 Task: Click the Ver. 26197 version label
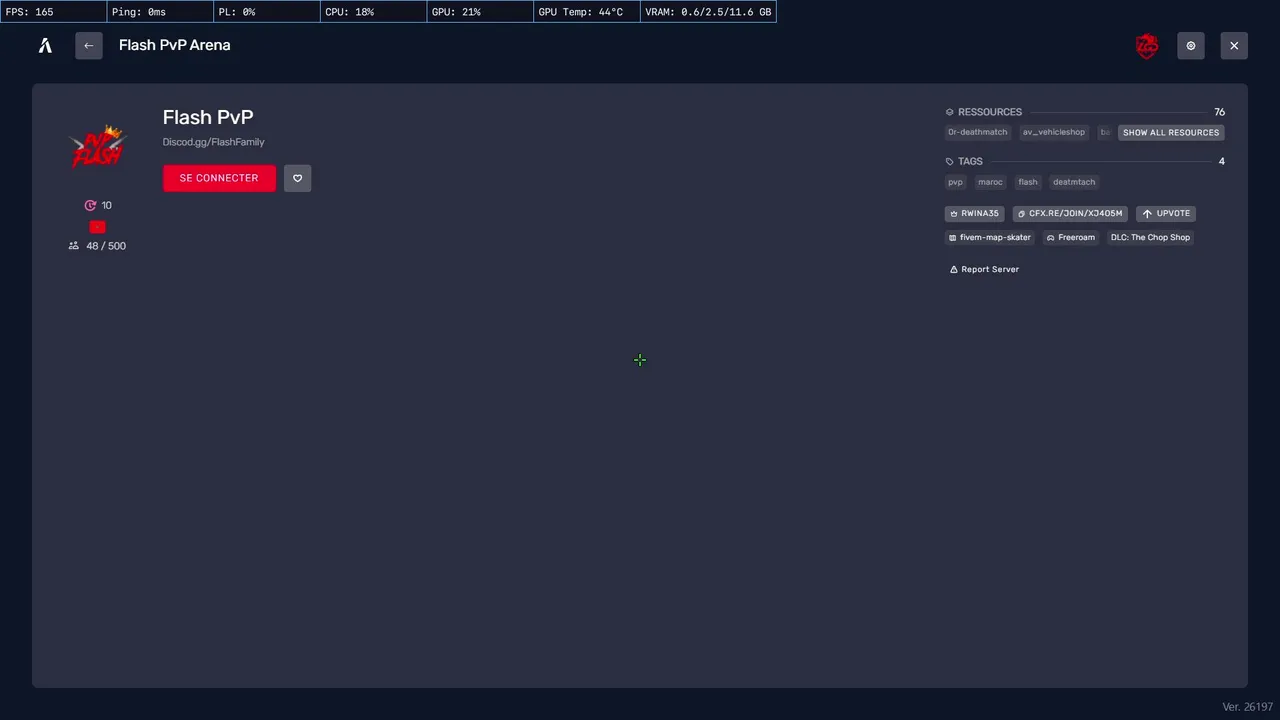(x=1247, y=707)
